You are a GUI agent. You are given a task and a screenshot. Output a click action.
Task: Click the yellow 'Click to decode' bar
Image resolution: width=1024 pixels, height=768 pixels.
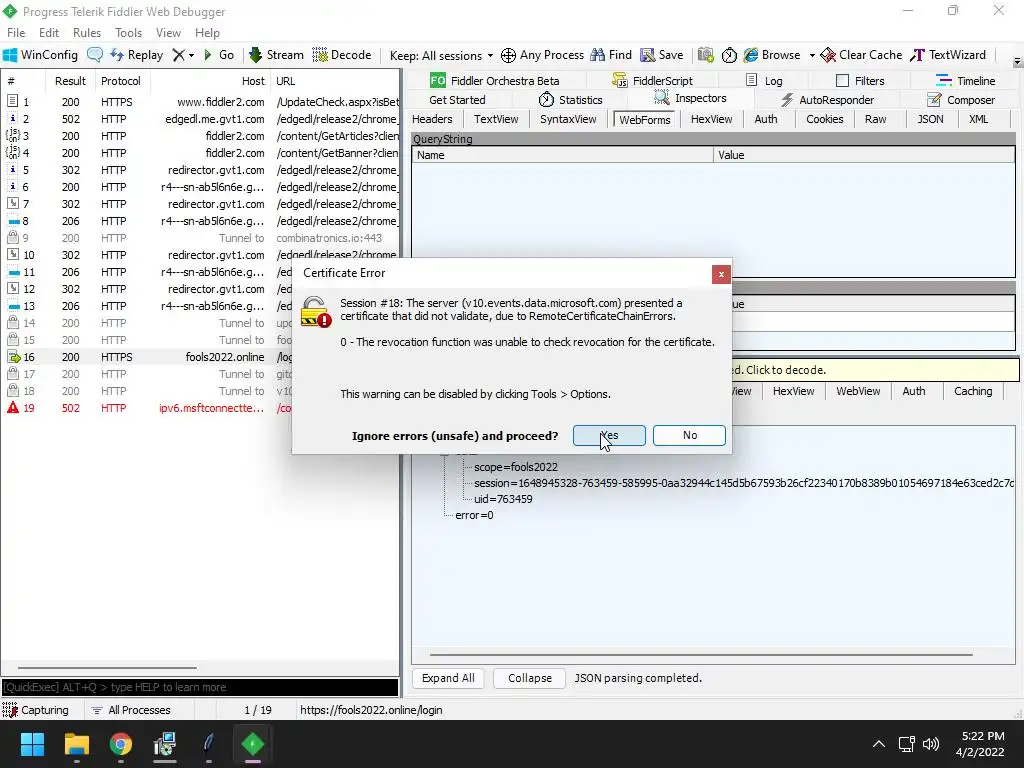tap(875, 370)
